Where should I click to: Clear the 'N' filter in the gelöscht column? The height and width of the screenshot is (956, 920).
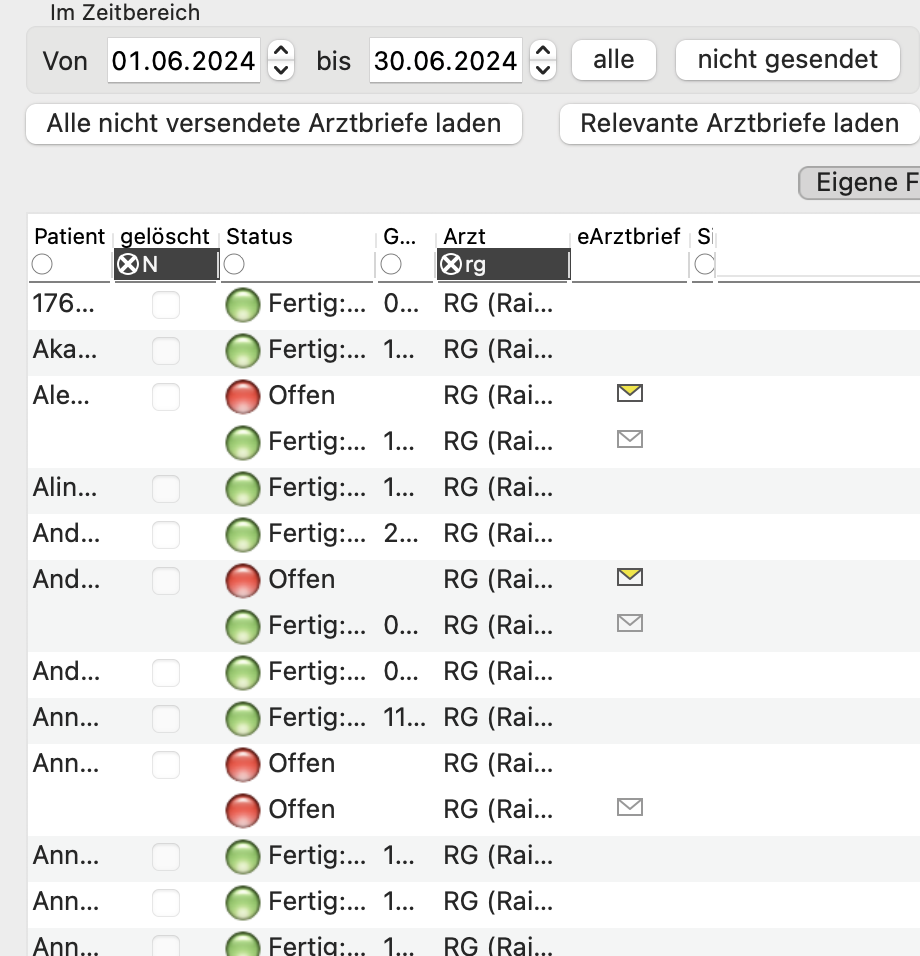pyautogui.click(x=127, y=265)
